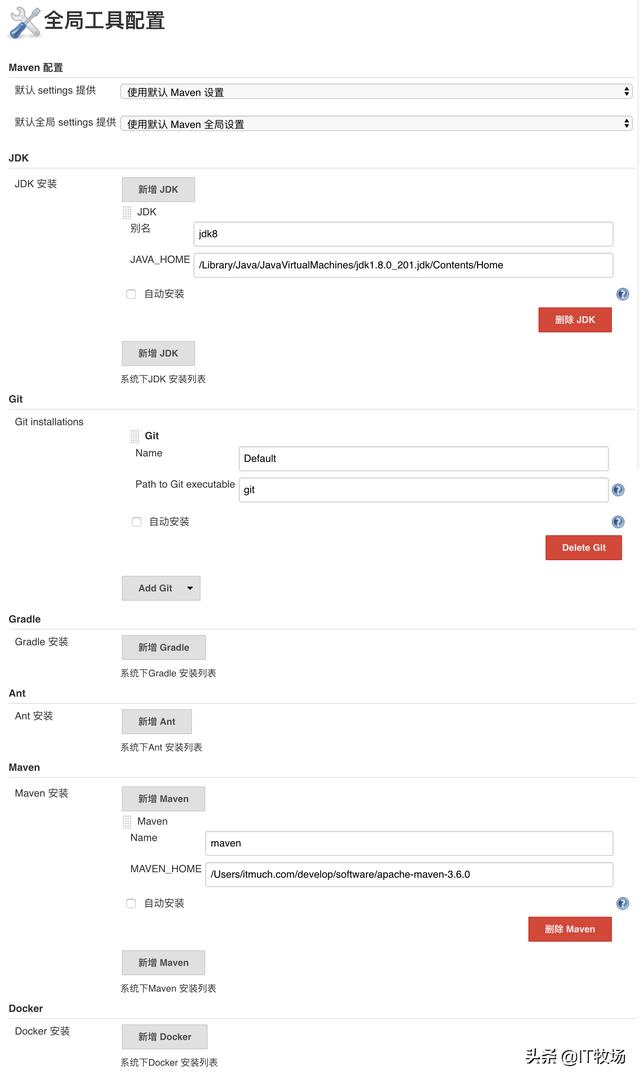
Task: Click the drag handle next to JDK
Action: pyautogui.click(x=127, y=212)
